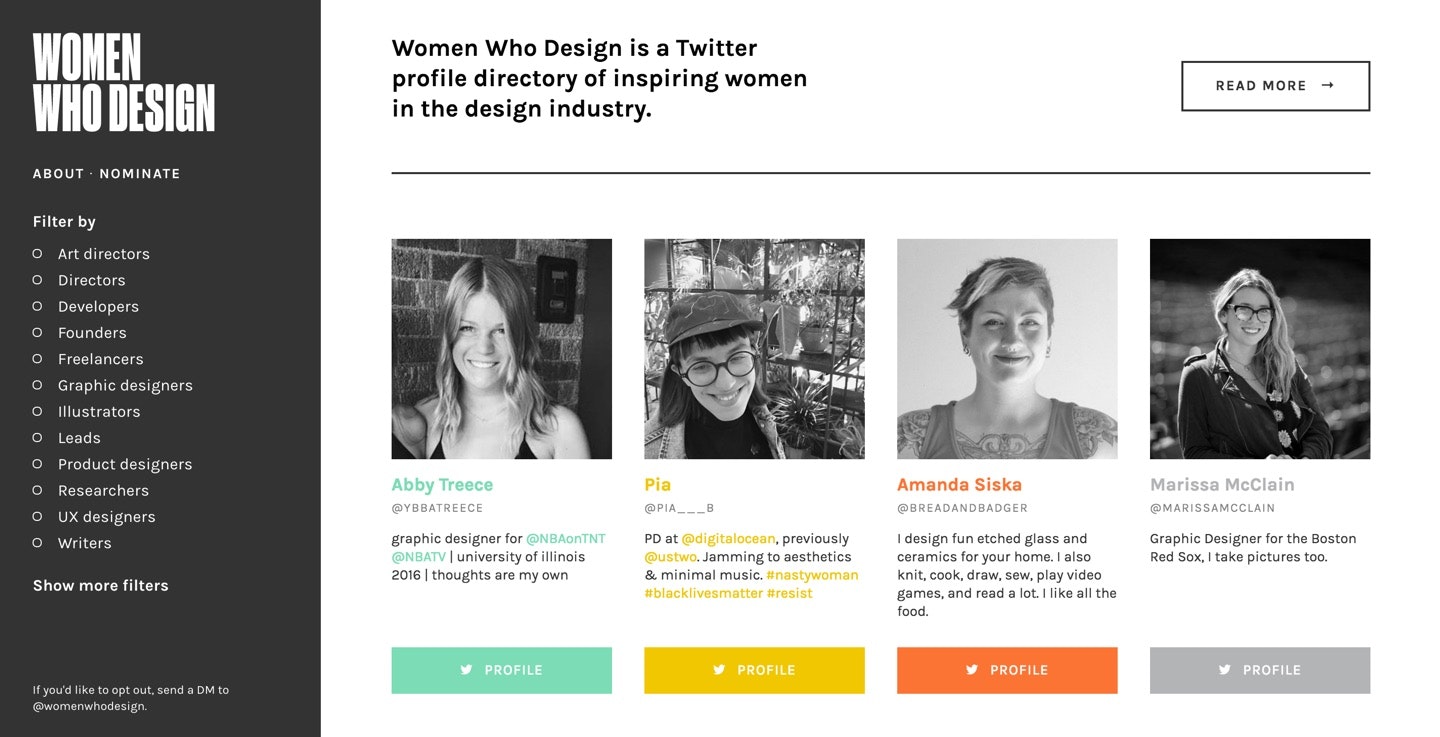Viewport: 1440px width, 737px height.
Task: Click the arrow icon in Read More button
Action: pyautogui.click(x=1328, y=85)
